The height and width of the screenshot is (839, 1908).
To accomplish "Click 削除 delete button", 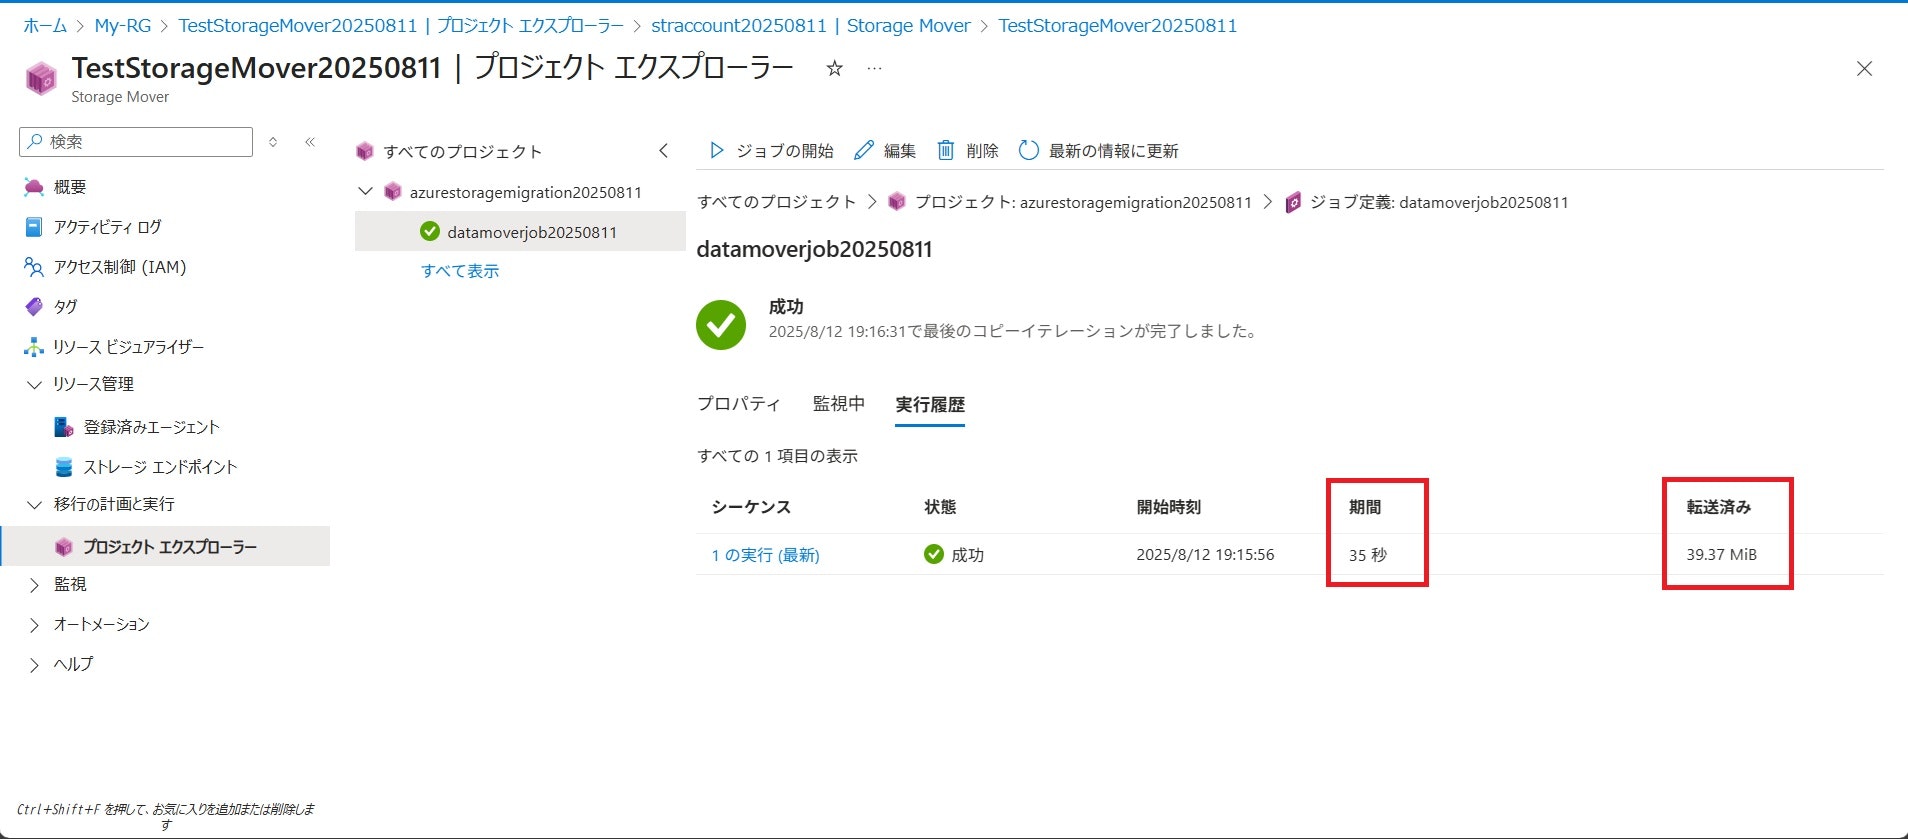I will click(967, 151).
